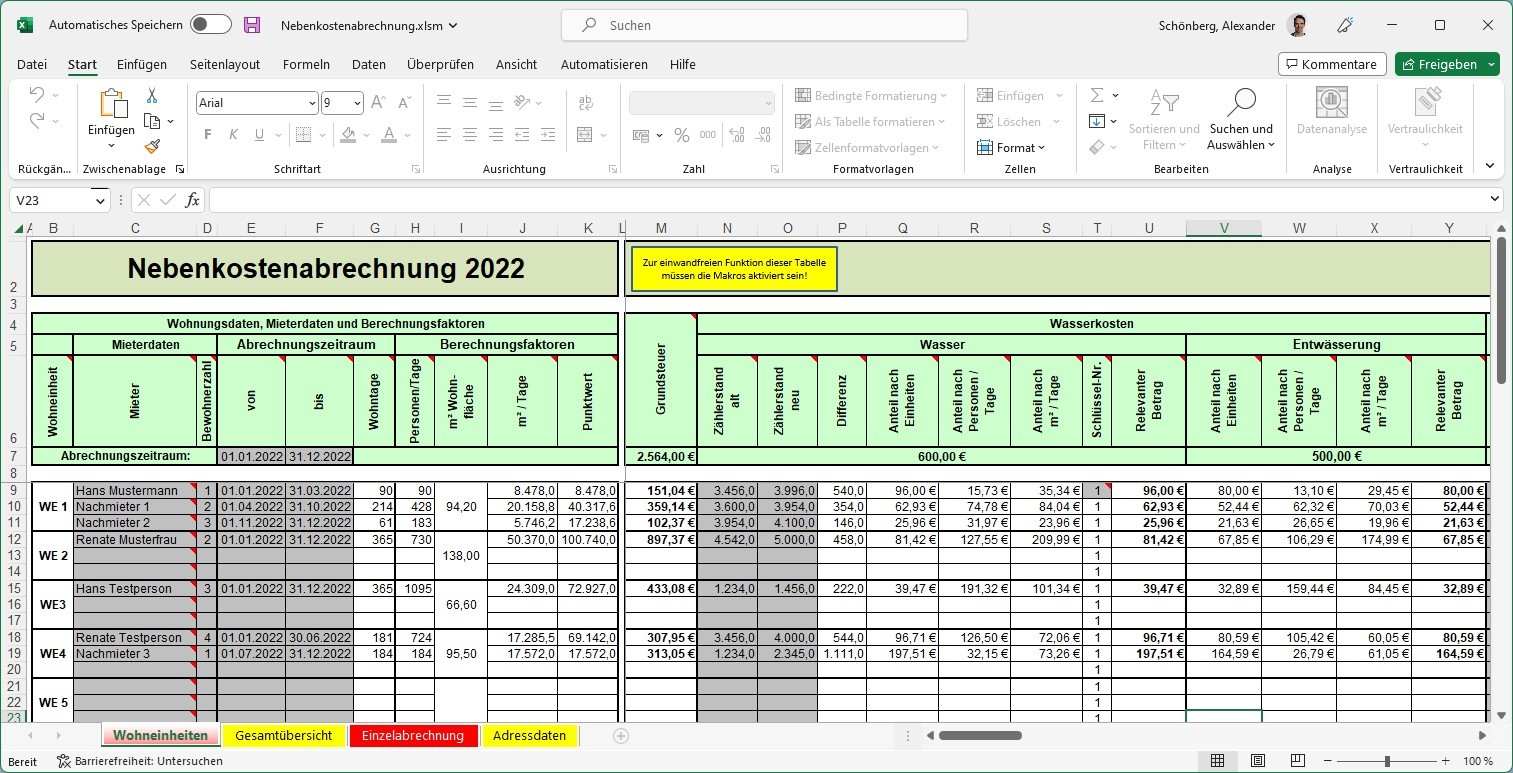Toggle underline formatting on
Screen dimensions: 1513x773
(260, 134)
